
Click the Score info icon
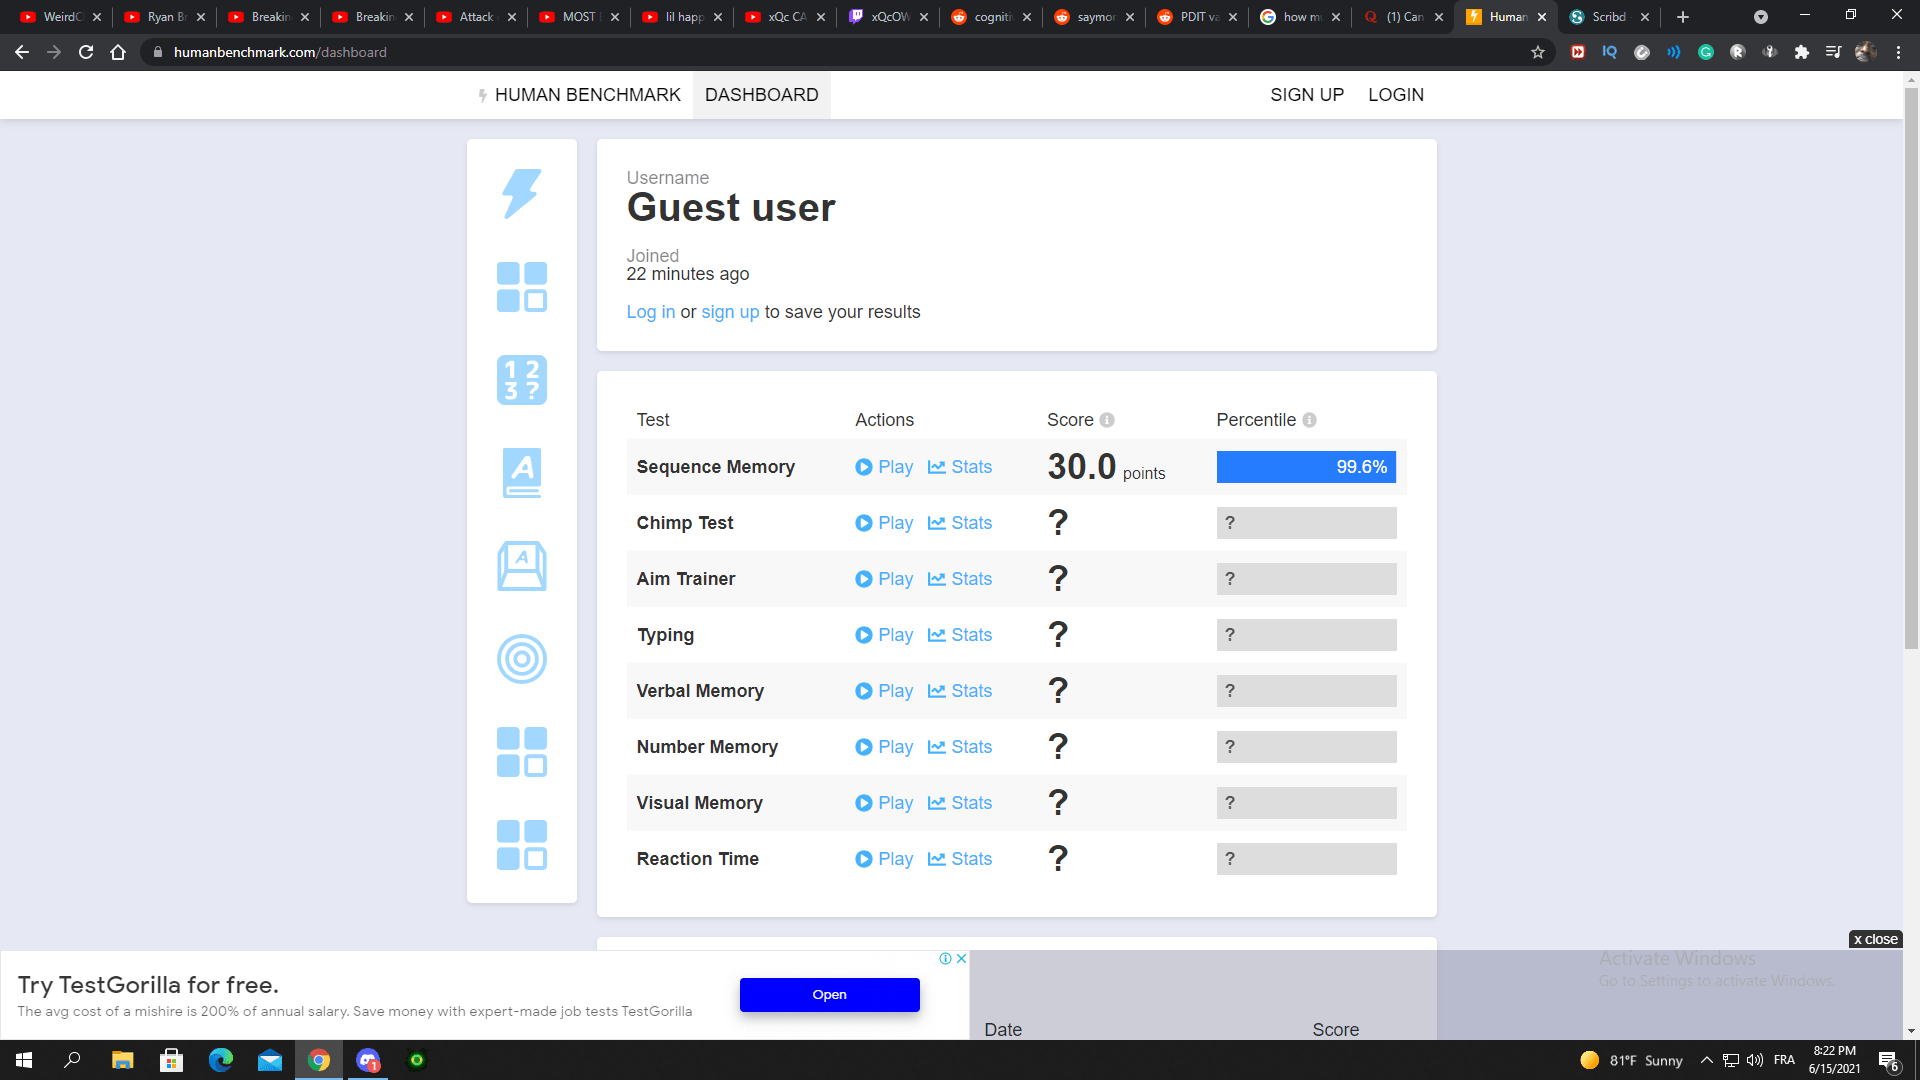pyautogui.click(x=1107, y=420)
